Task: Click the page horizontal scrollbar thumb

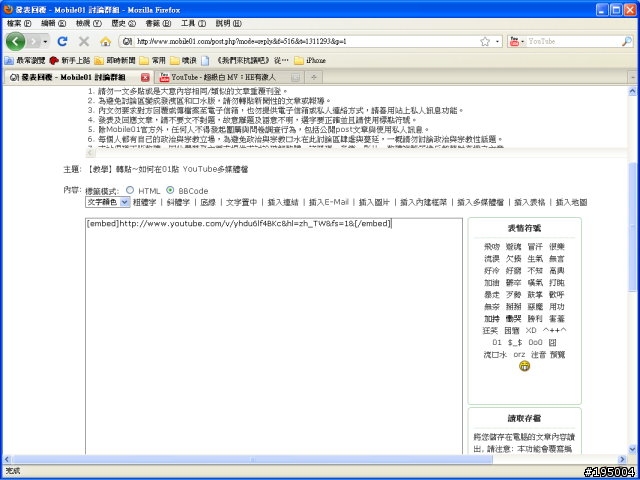Action: [x=252, y=459]
